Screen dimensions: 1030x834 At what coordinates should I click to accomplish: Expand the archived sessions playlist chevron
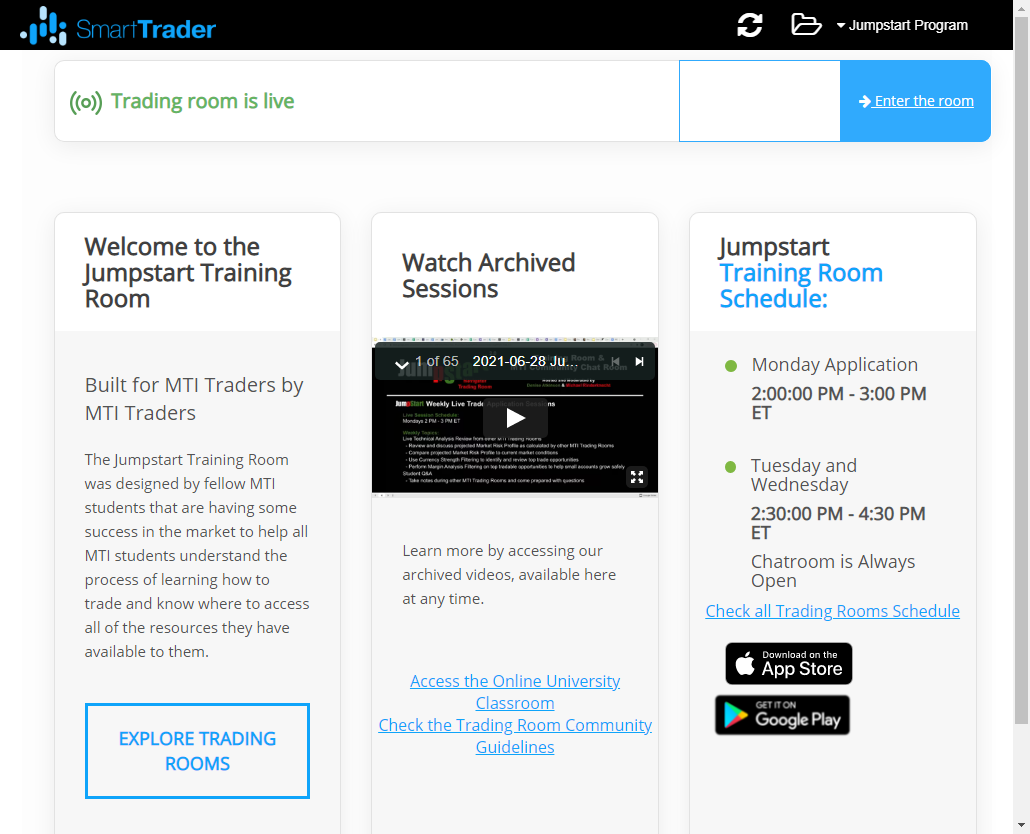[x=401, y=362]
